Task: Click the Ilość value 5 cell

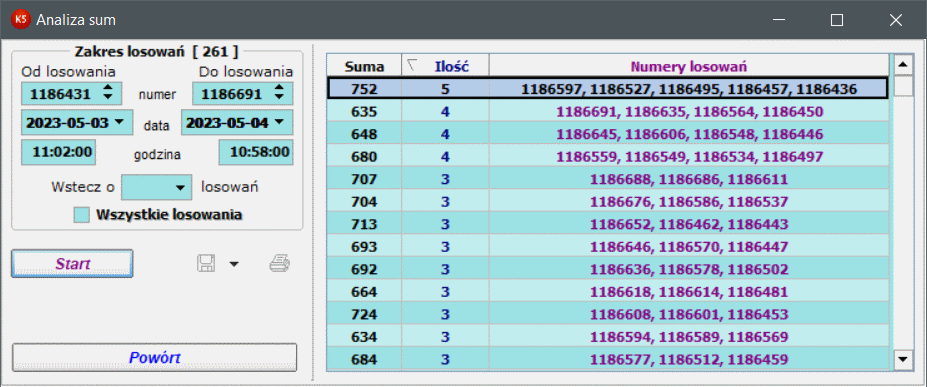Action: (x=445, y=89)
